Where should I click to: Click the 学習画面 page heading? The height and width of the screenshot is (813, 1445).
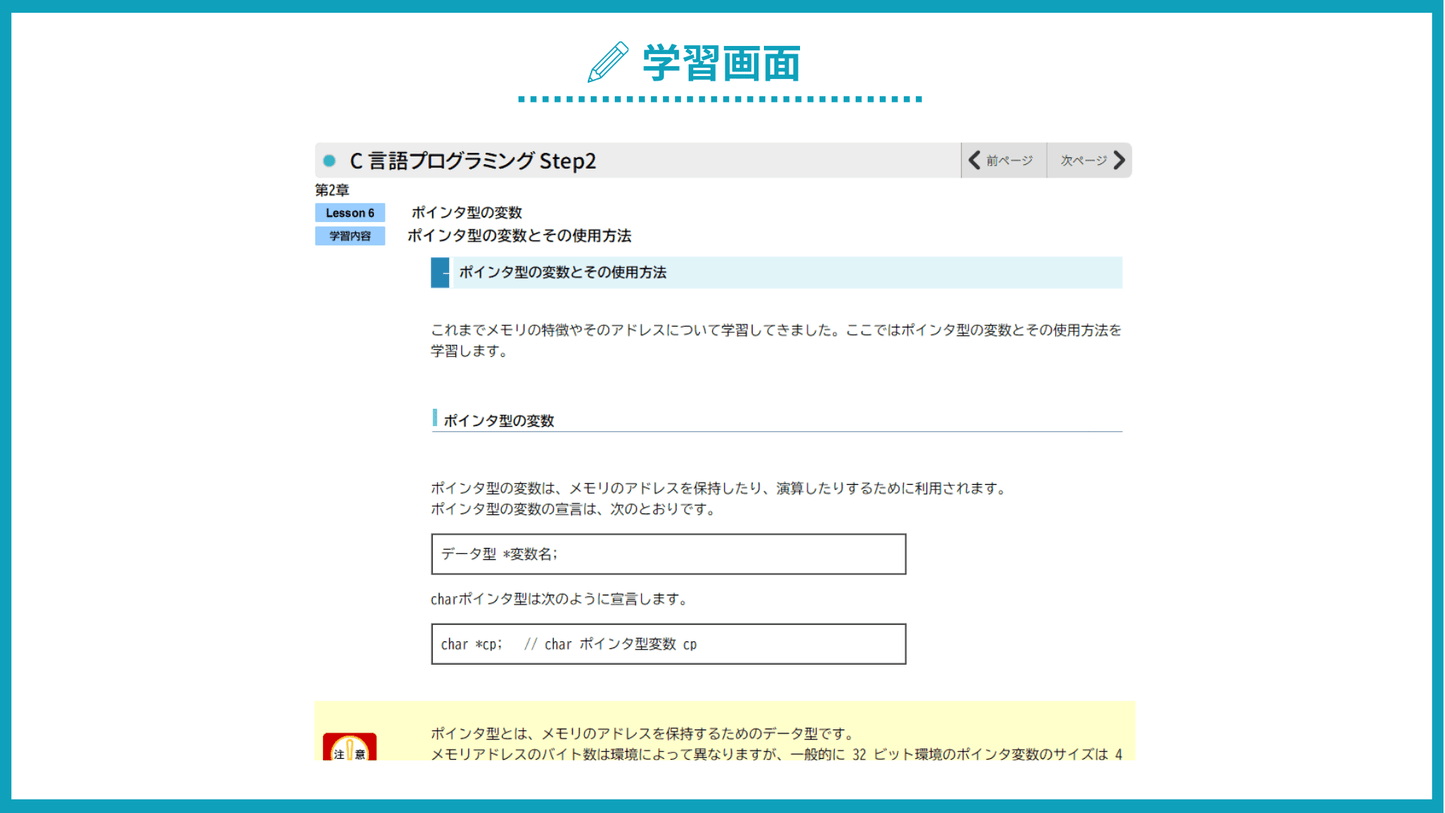[720, 63]
